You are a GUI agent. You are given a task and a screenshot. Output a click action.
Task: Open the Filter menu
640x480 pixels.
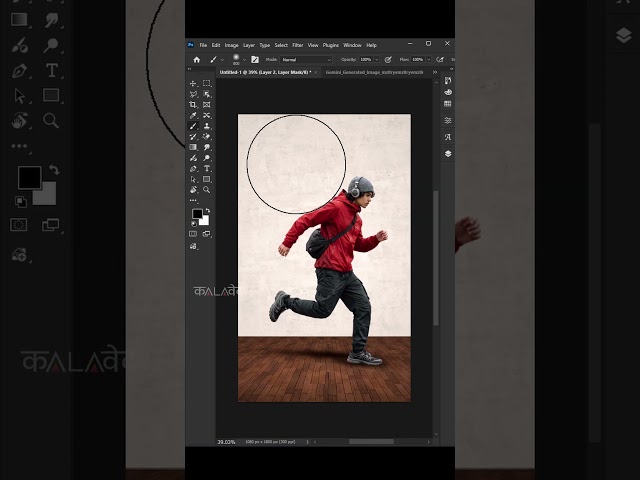coord(298,45)
